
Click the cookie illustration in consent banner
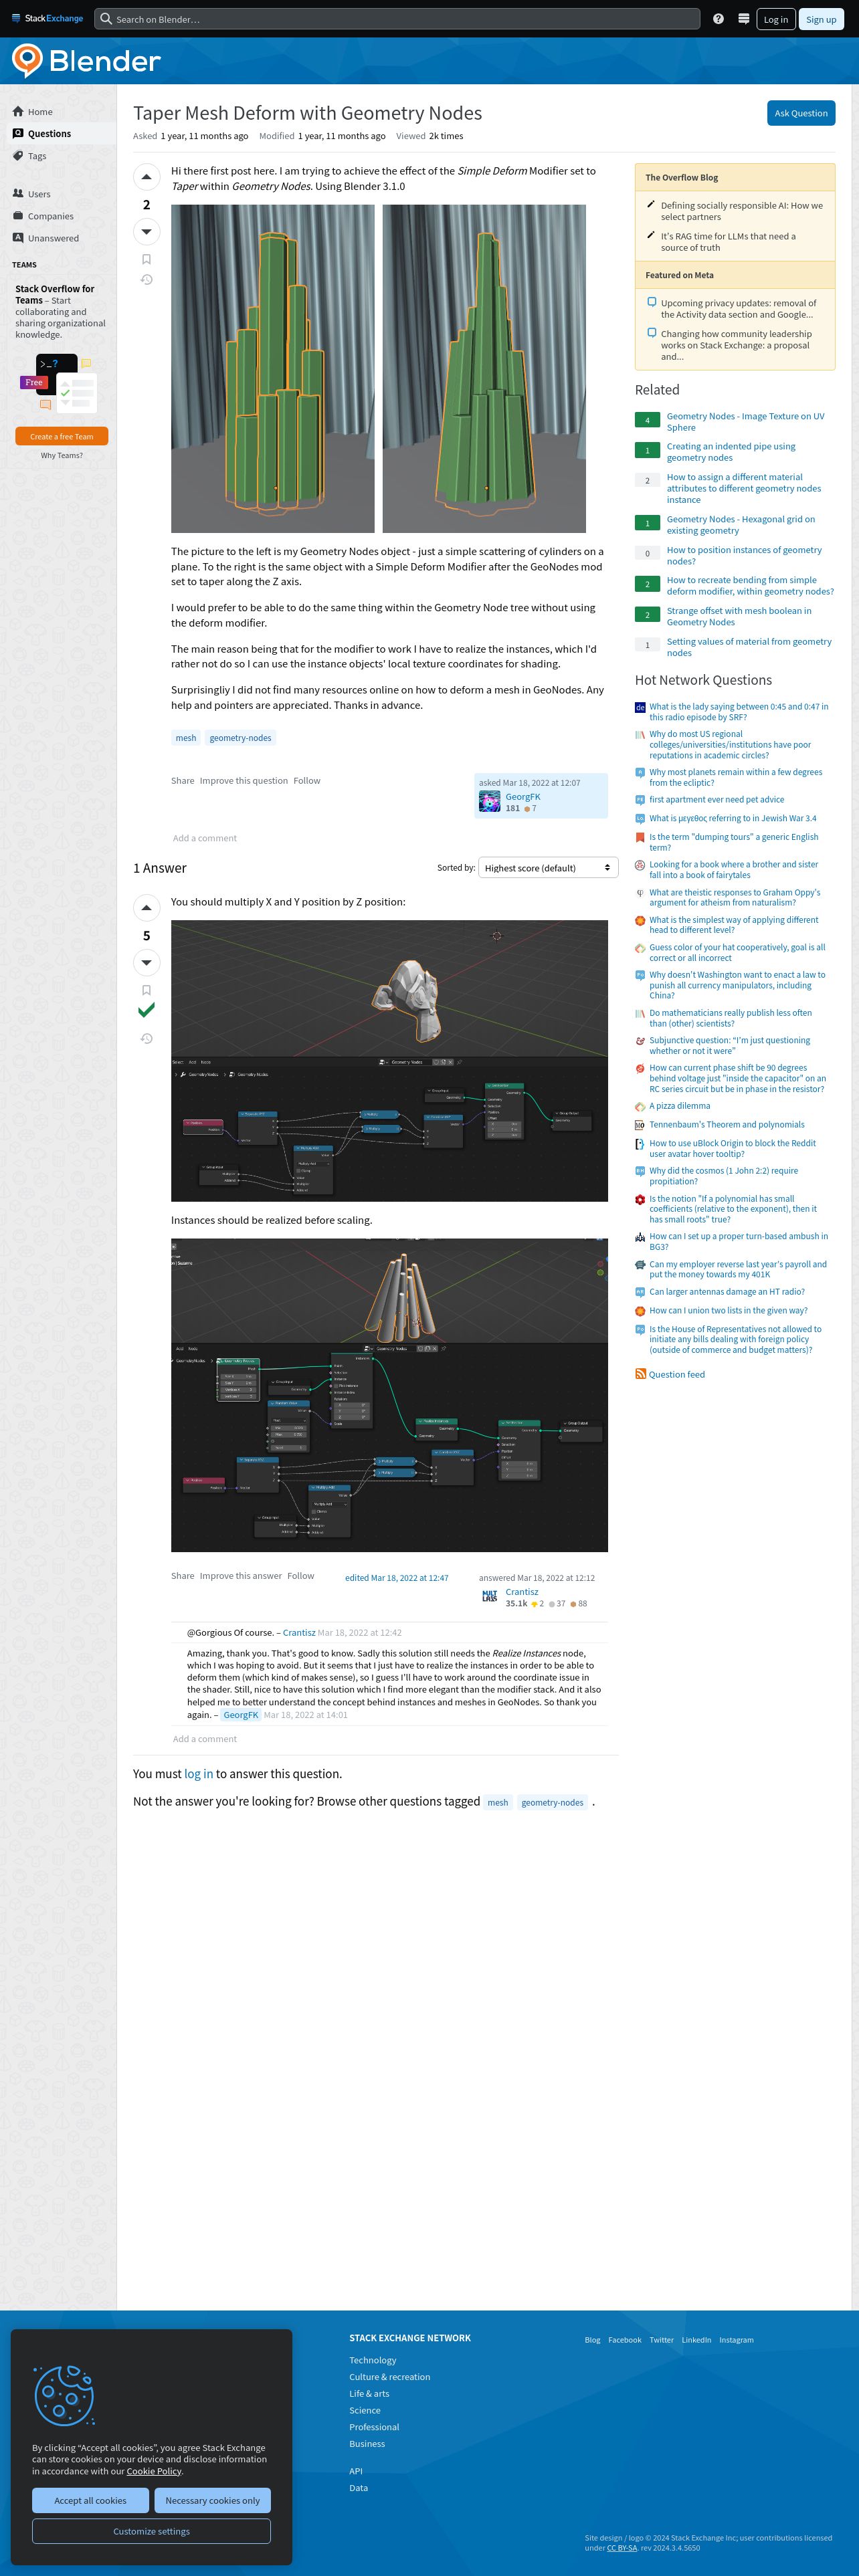click(x=64, y=2396)
